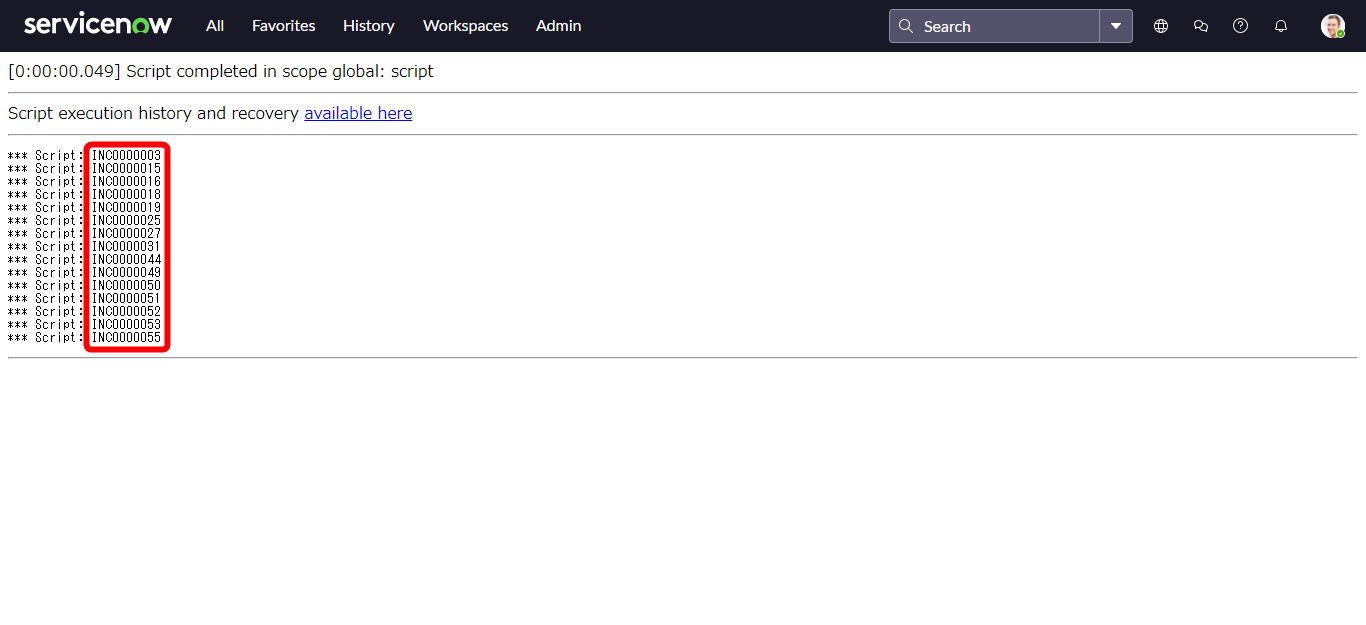Click the INC0000055 output line
Image resolution: width=1366 pixels, height=625 pixels.
click(126, 338)
